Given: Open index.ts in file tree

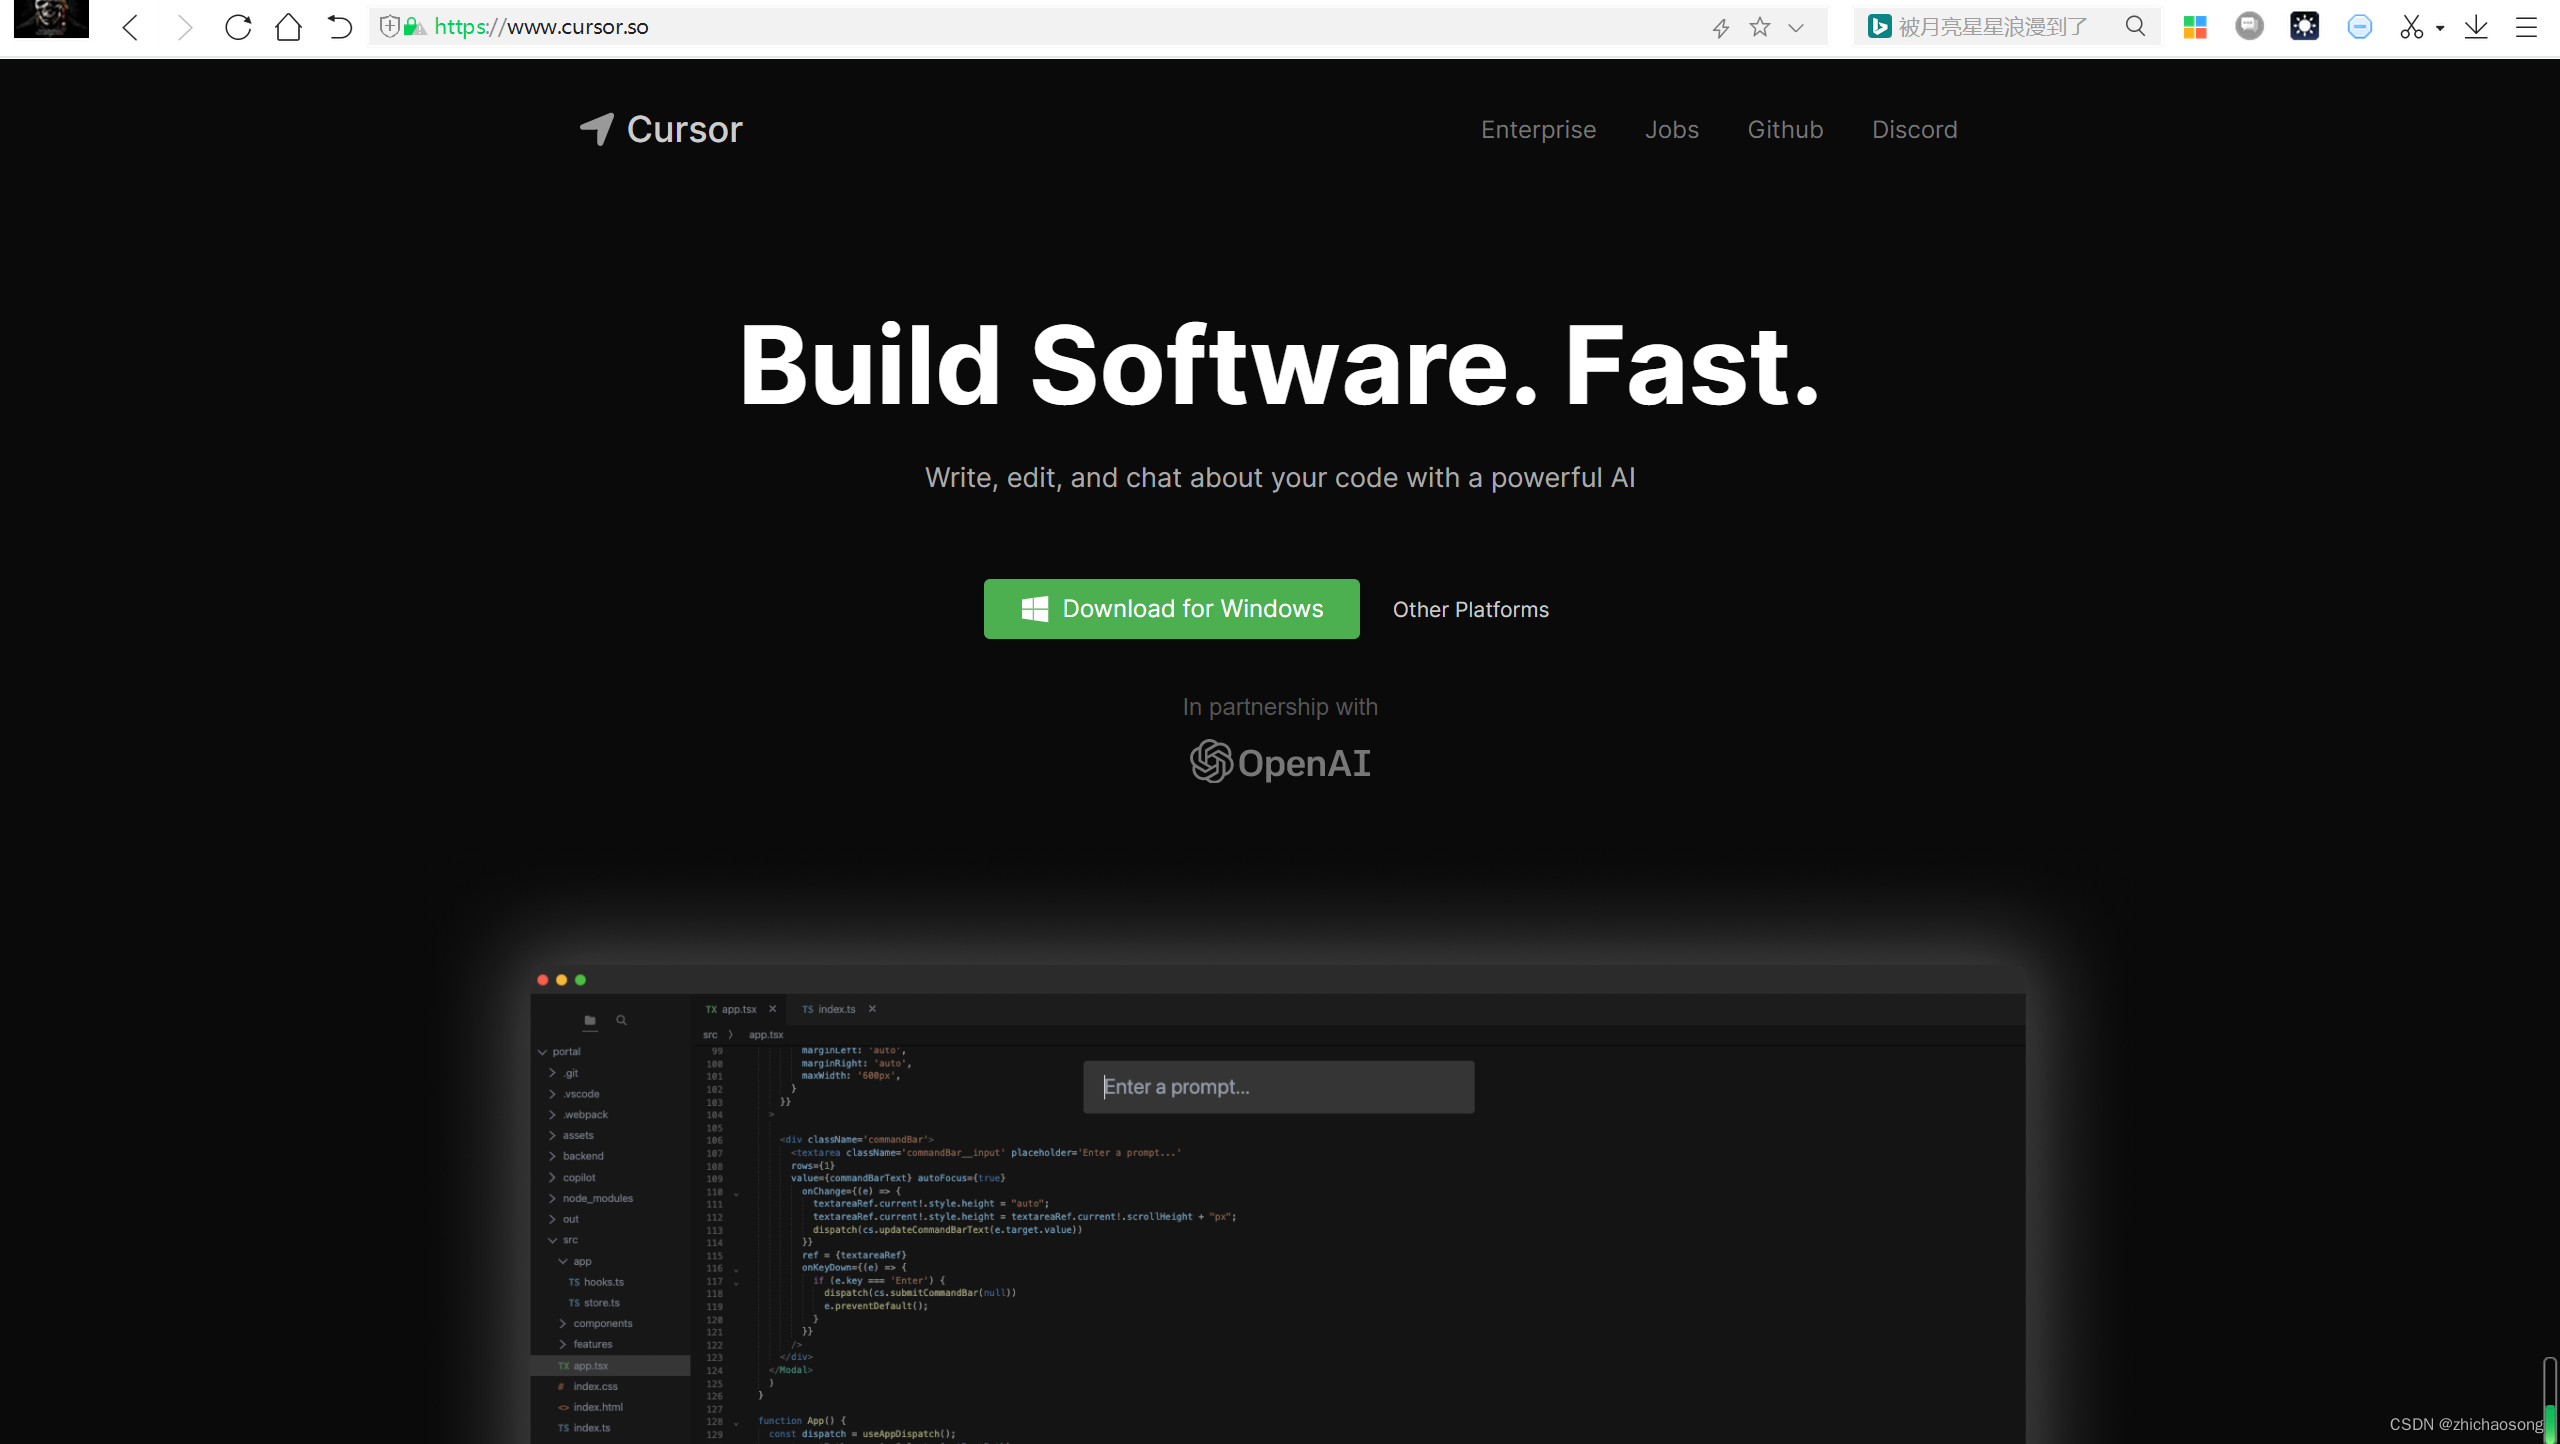Looking at the screenshot, I should [x=584, y=1428].
